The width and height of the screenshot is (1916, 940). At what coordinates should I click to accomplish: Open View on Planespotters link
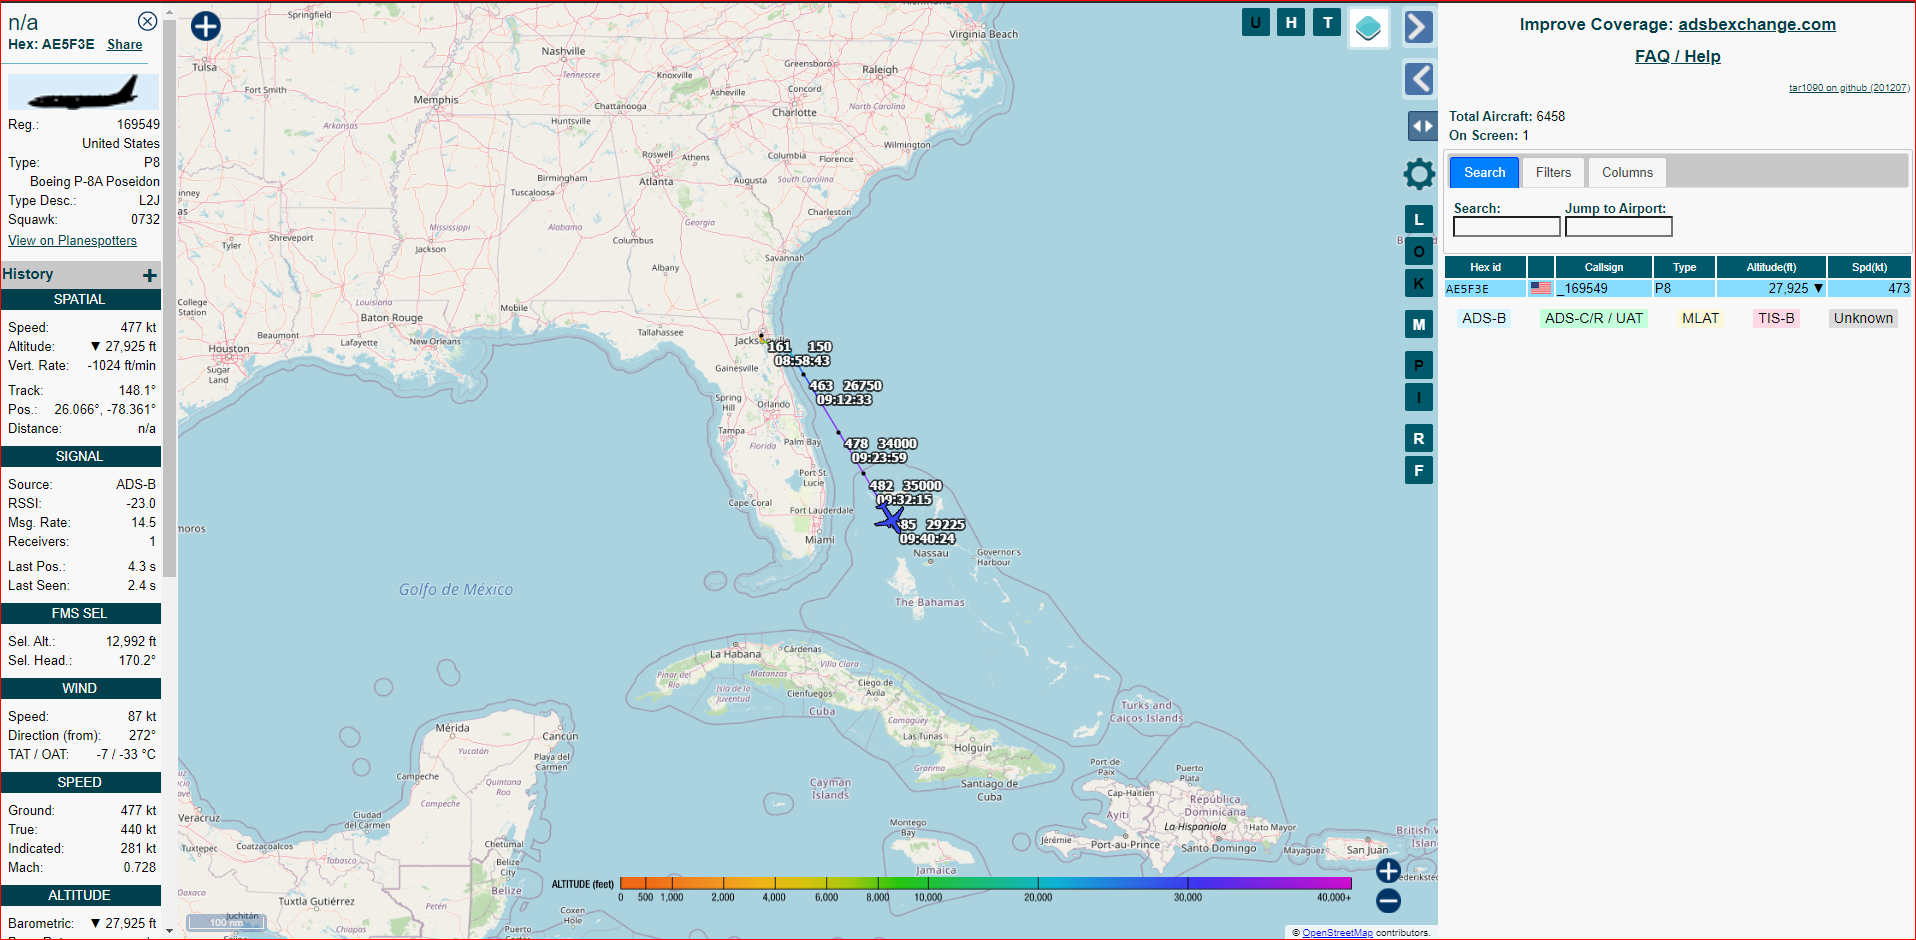72,240
